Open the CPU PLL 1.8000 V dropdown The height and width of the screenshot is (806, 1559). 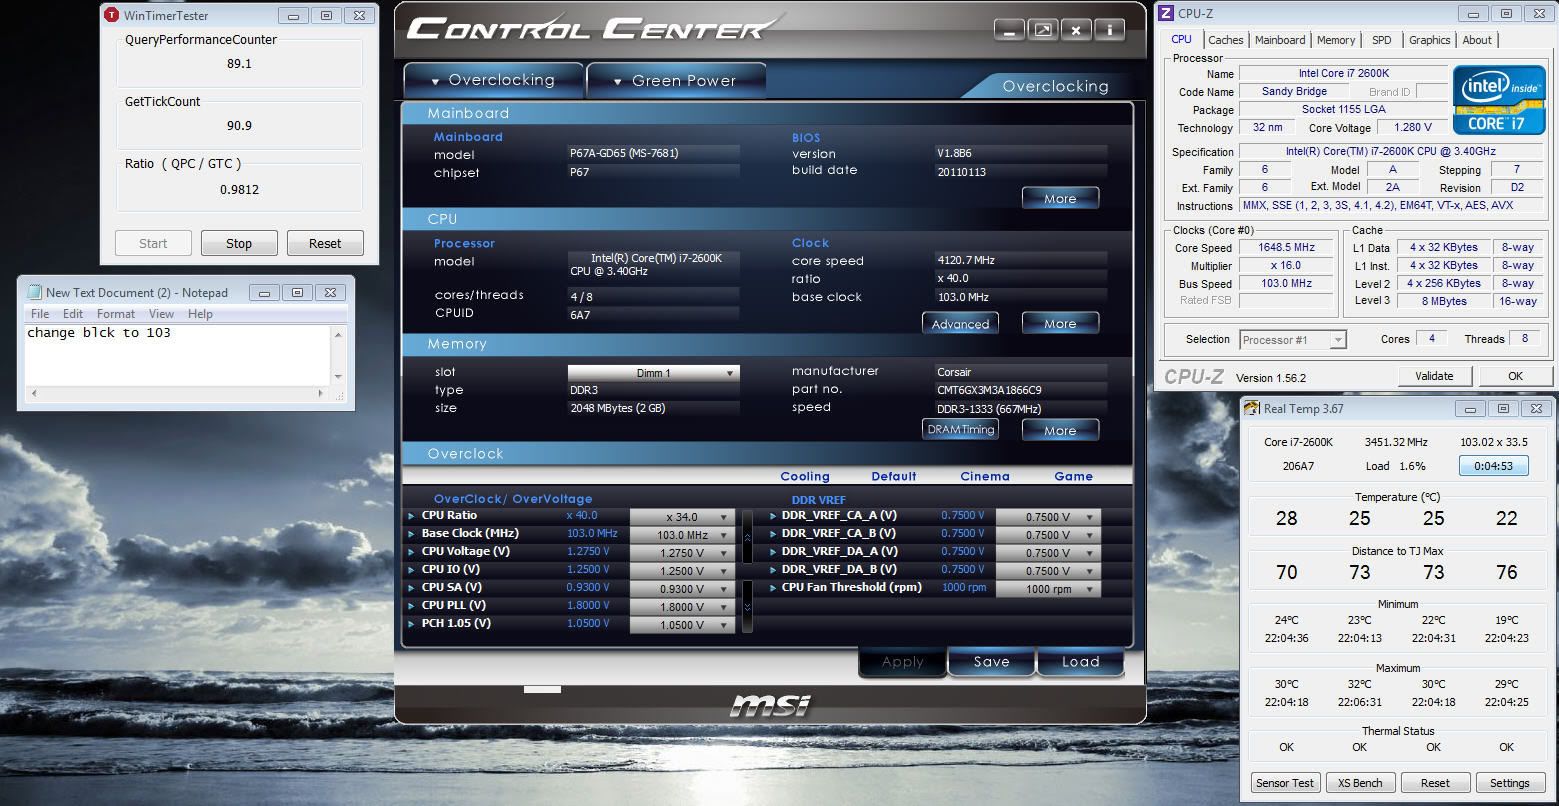pos(682,607)
